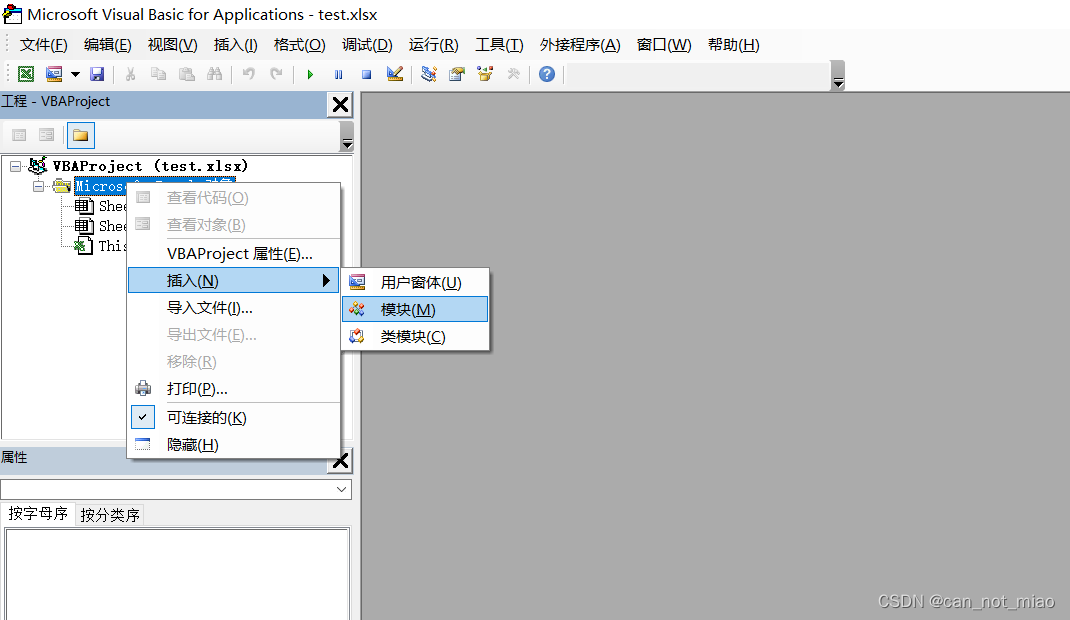Save the project with the floppy icon
The height and width of the screenshot is (620, 1070).
coord(97,74)
